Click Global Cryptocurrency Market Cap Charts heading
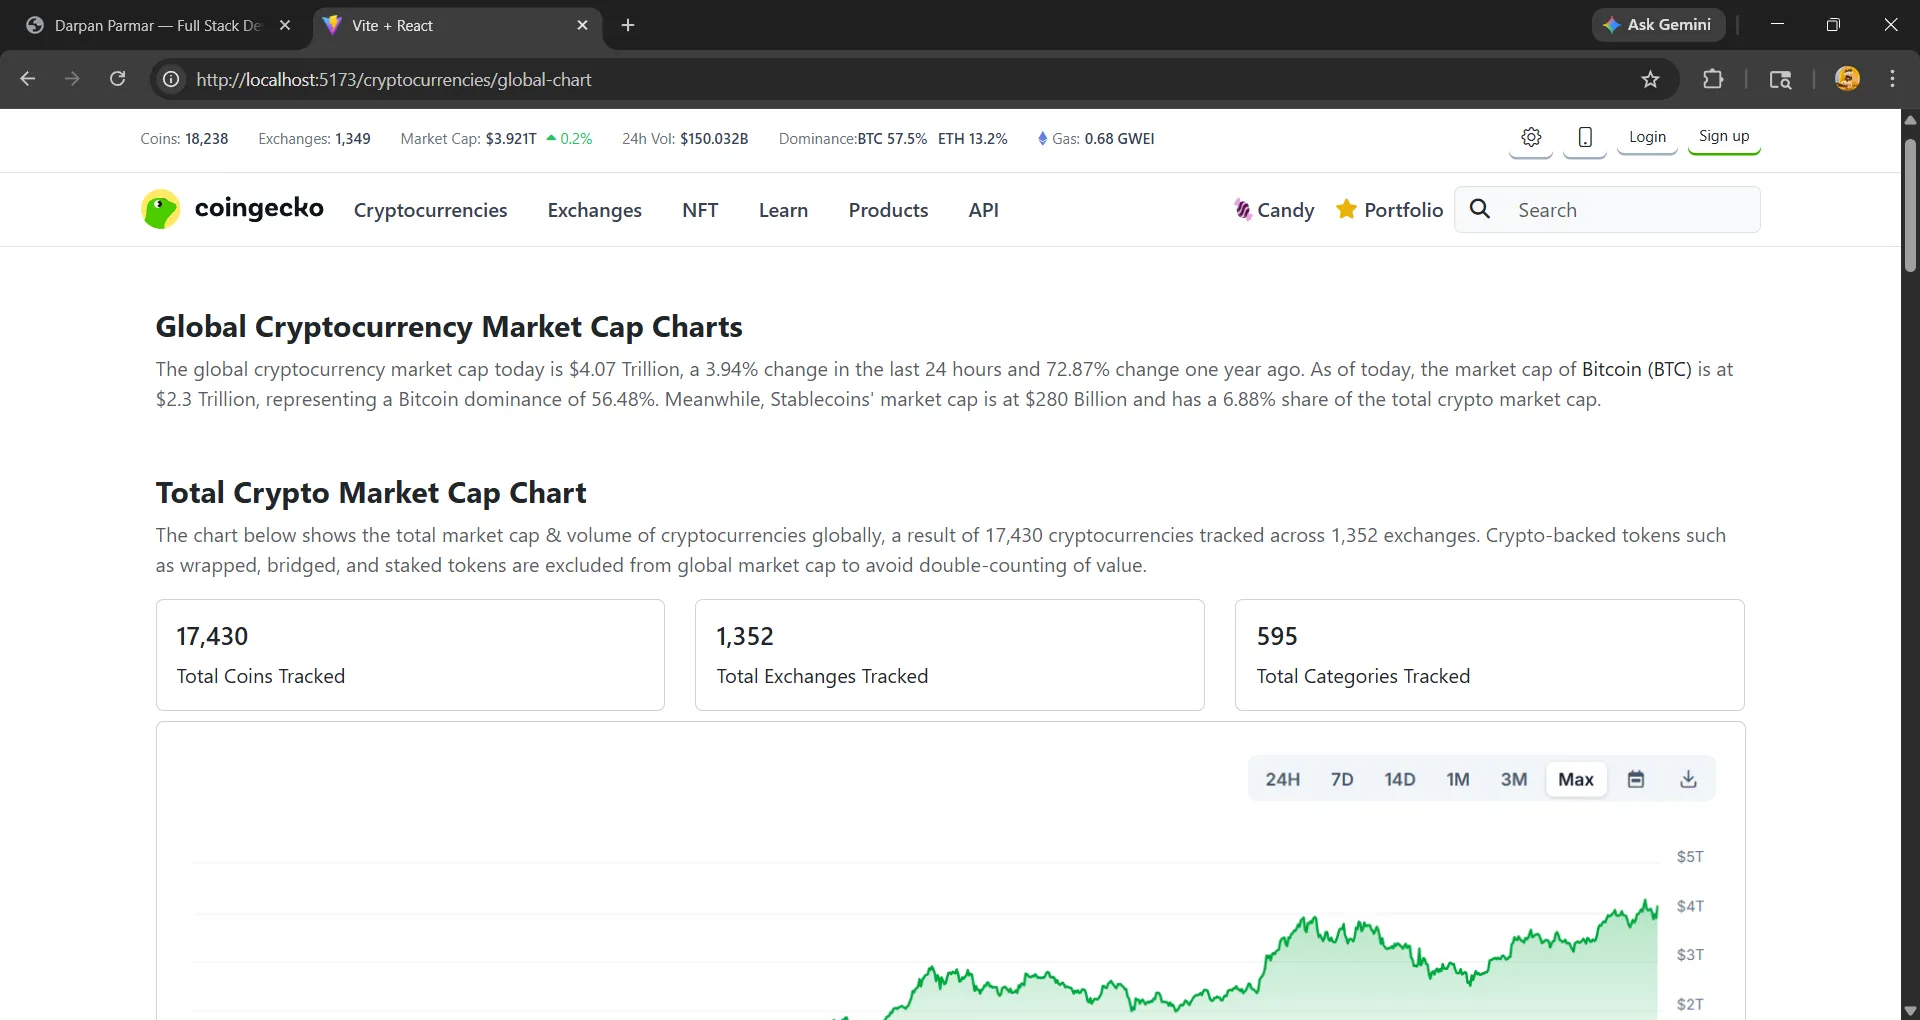 coord(449,327)
